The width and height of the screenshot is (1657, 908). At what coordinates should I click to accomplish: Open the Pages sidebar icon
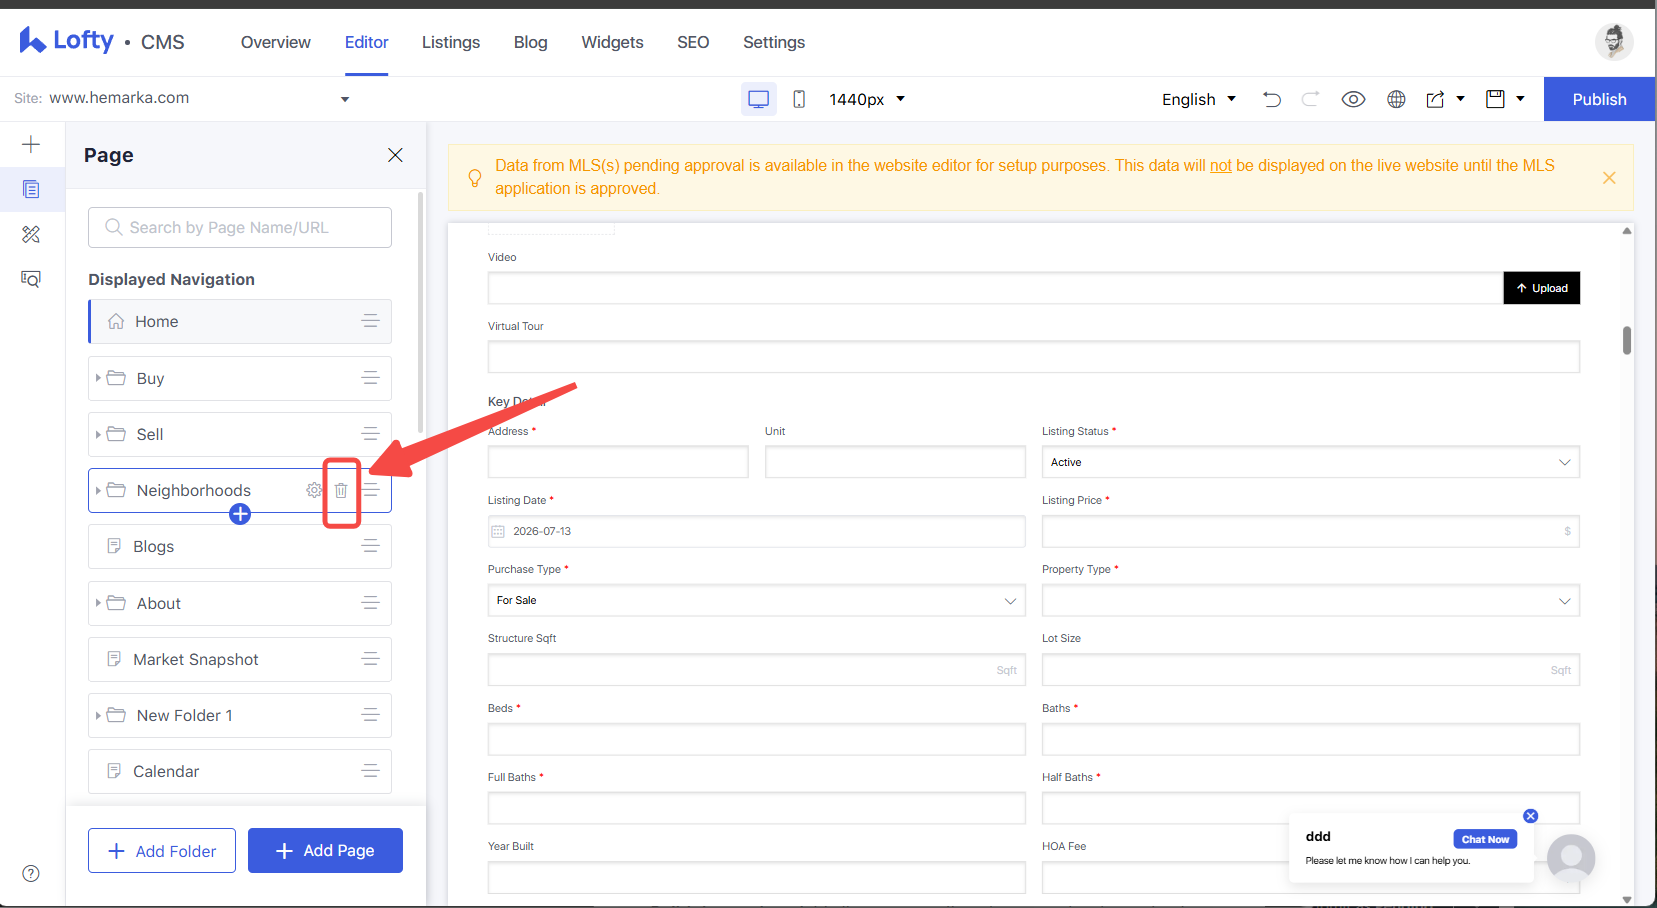[x=31, y=189]
